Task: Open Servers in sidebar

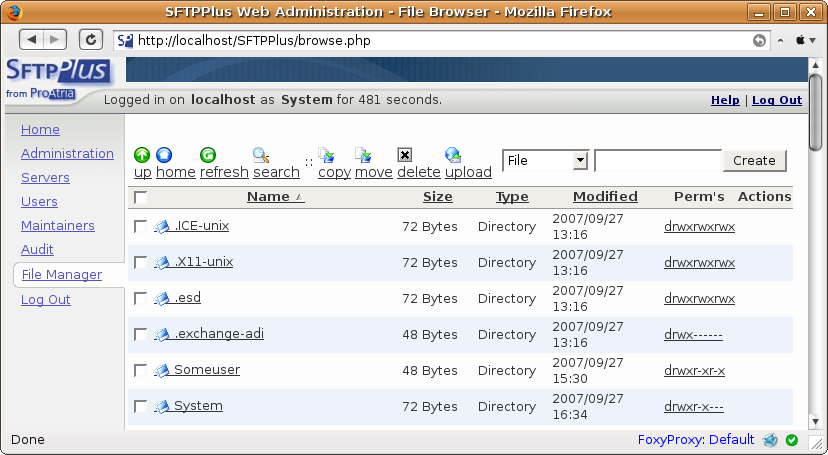Action: tap(45, 177)
